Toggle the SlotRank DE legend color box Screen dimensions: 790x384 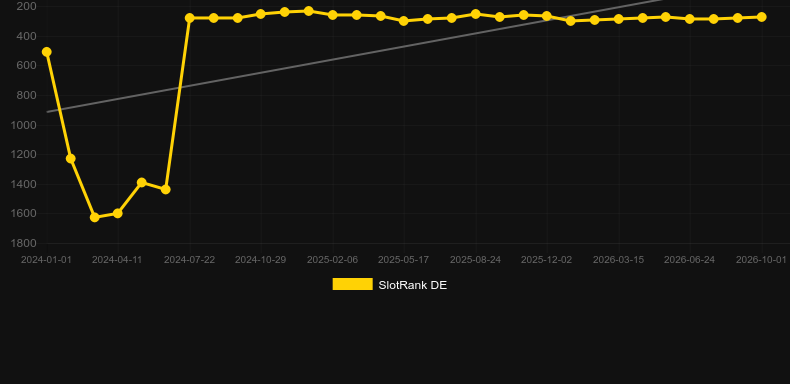click(x=353, y=284)
